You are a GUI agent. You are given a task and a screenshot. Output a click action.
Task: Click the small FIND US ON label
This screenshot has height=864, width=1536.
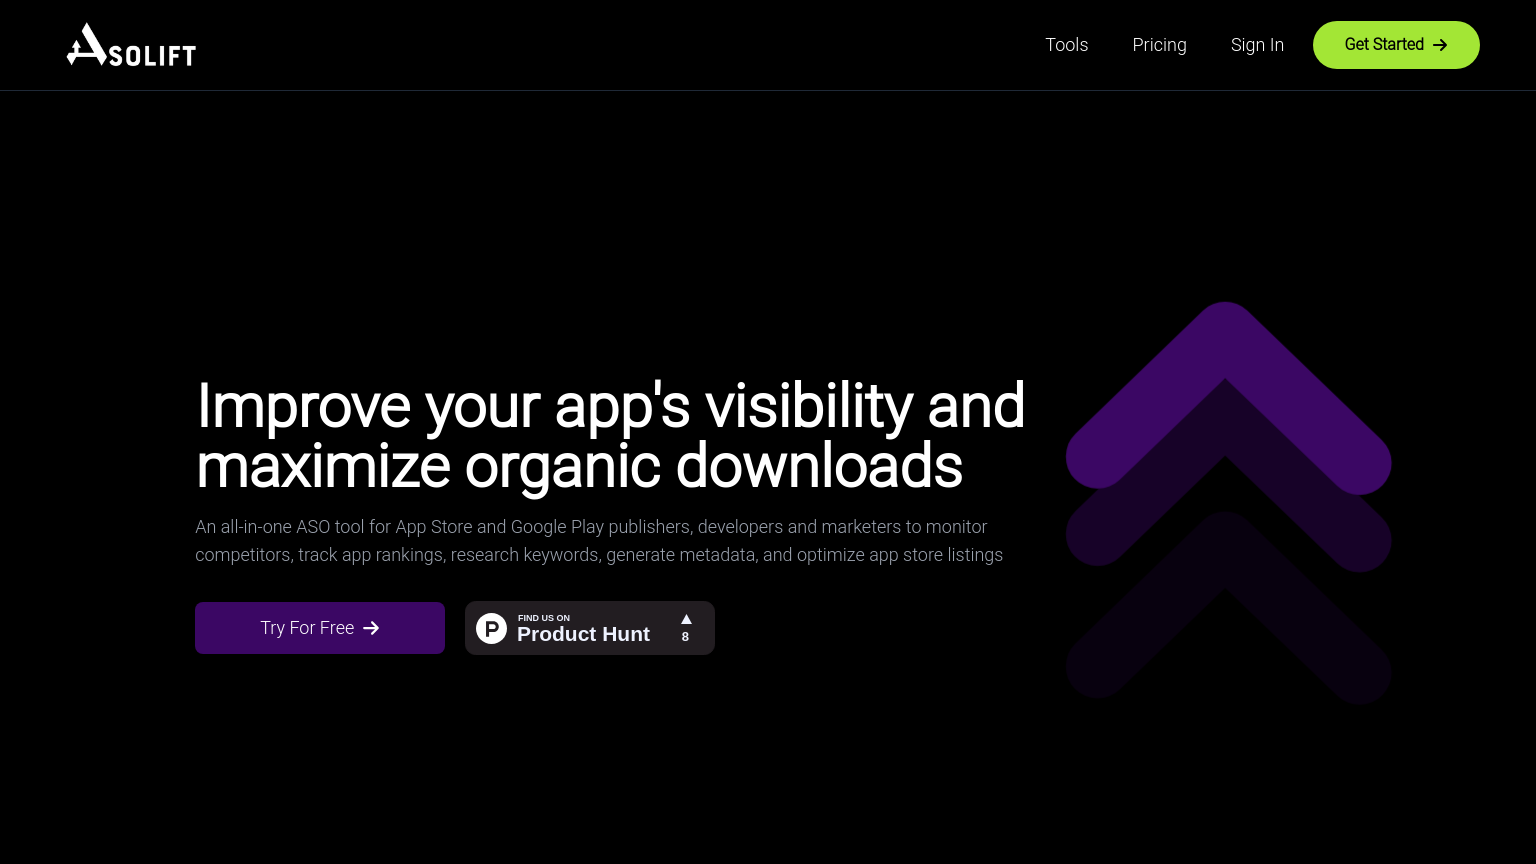[544, 618]
